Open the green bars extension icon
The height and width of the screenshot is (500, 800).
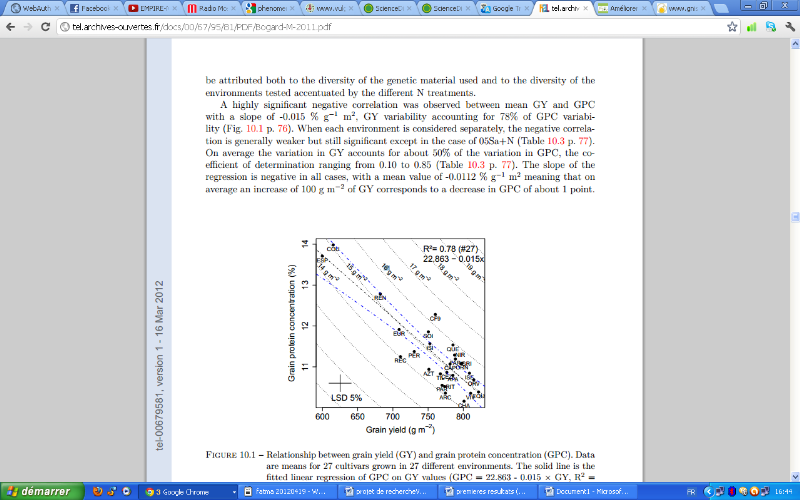click(x=752, y=27)
